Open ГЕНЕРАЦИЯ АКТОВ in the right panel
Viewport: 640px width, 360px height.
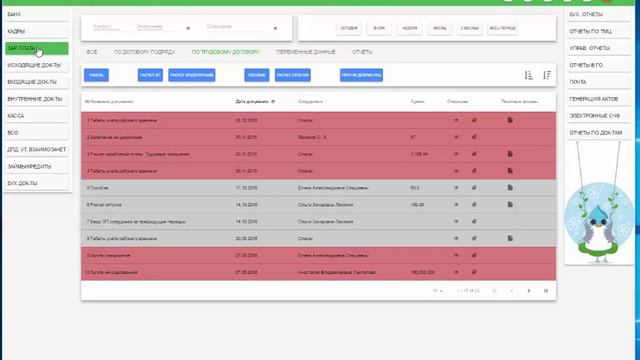599,99
